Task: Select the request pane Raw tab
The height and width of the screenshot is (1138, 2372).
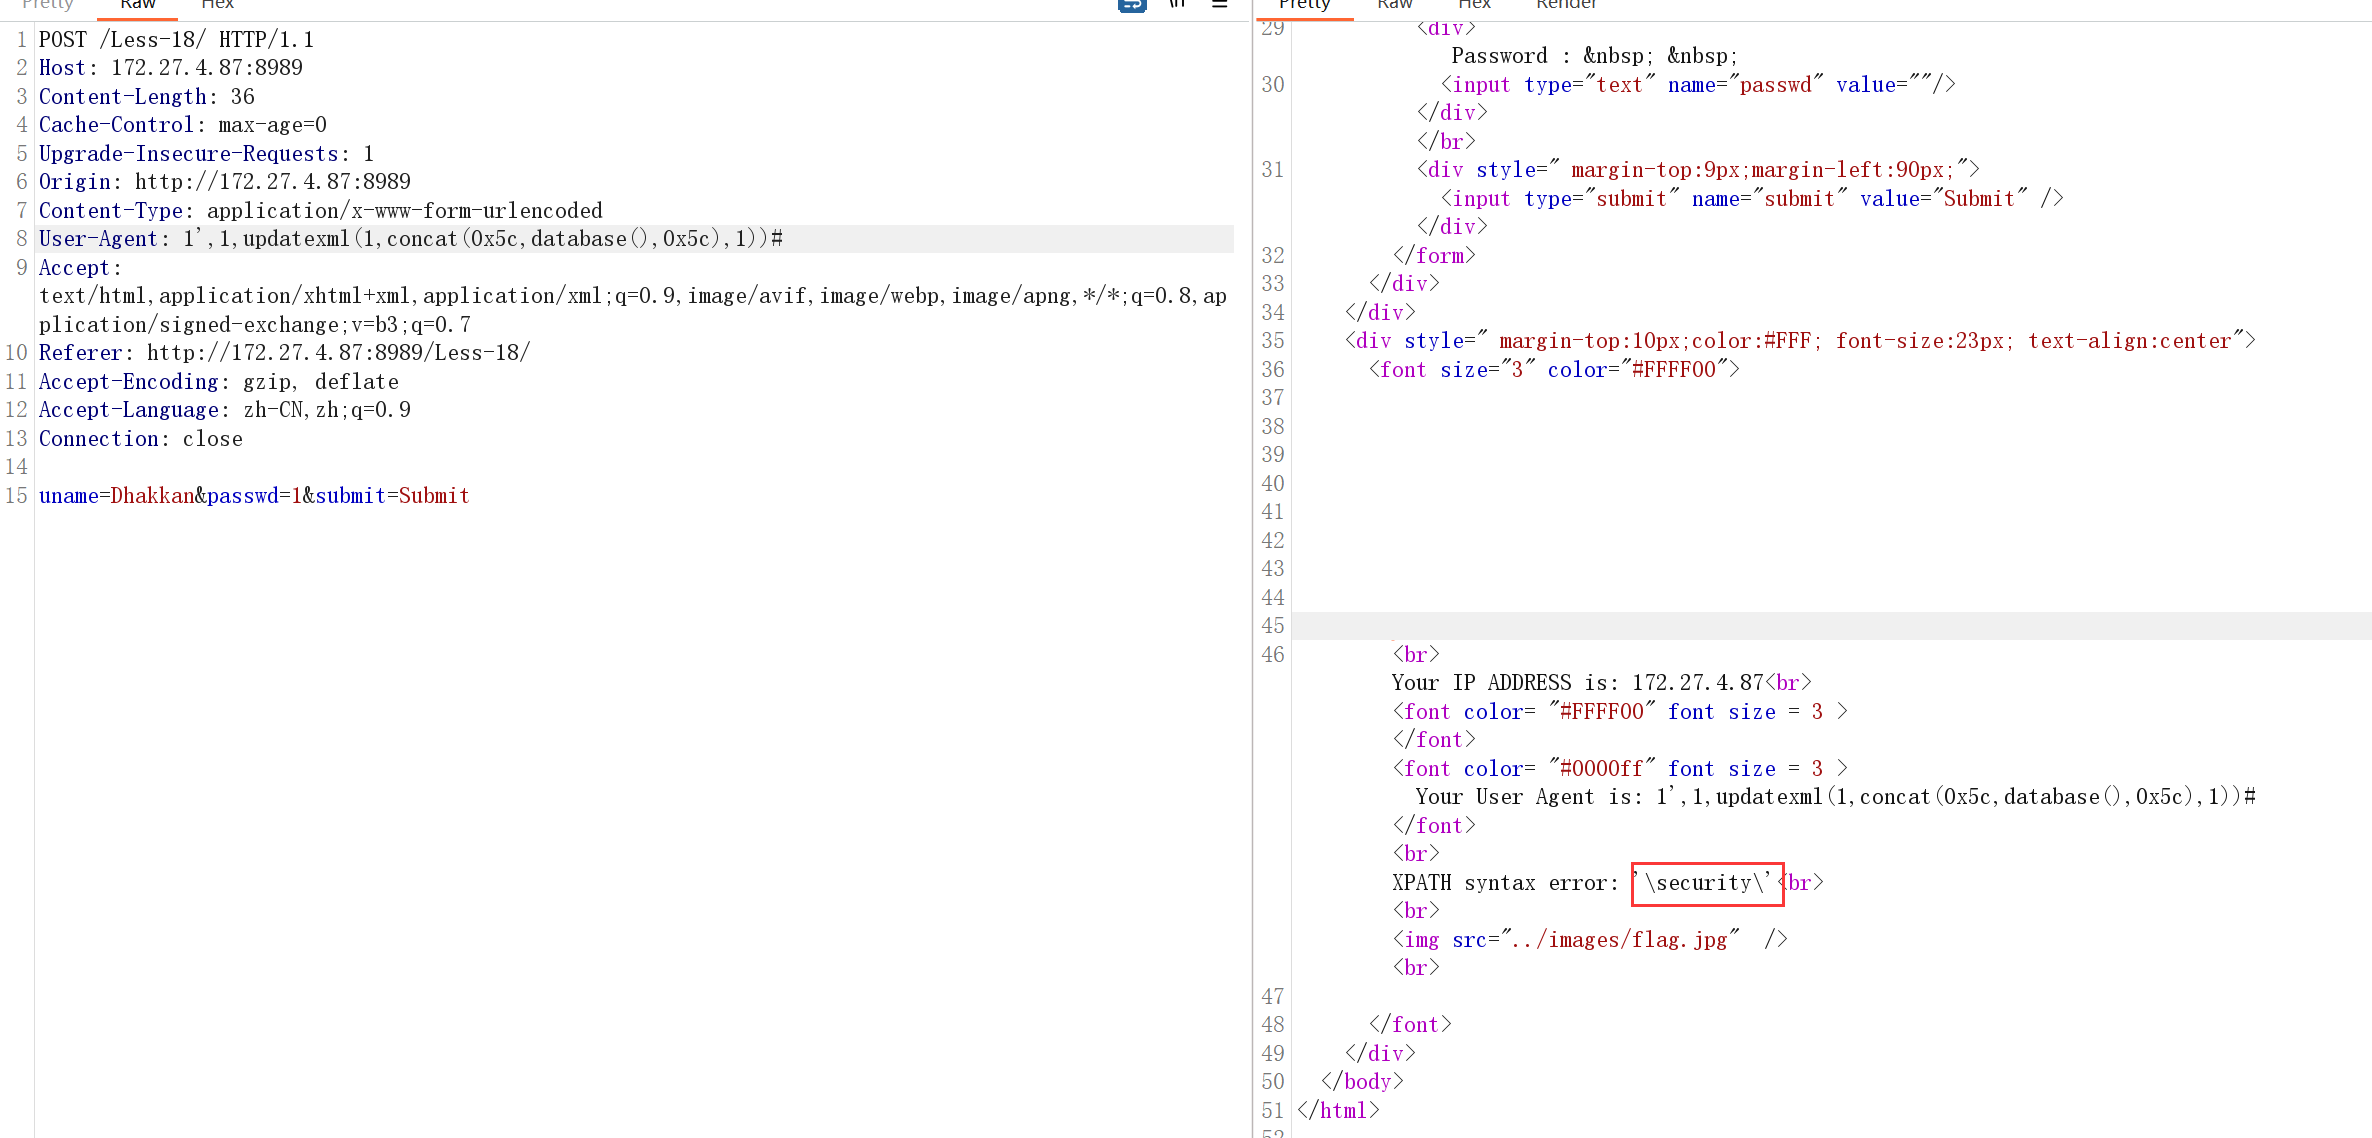Action: [138, 4]
